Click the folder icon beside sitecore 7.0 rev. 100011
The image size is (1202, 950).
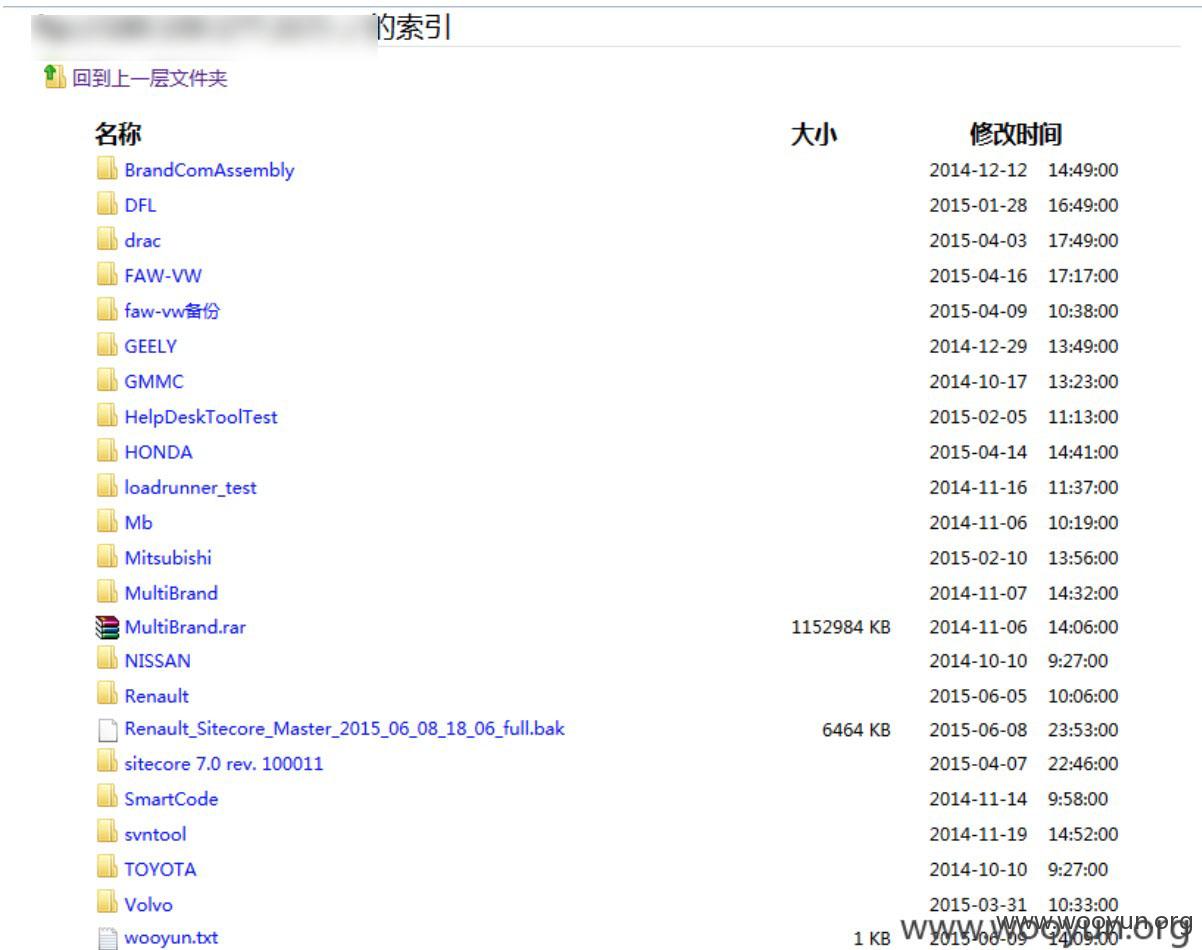coord(107,763)
